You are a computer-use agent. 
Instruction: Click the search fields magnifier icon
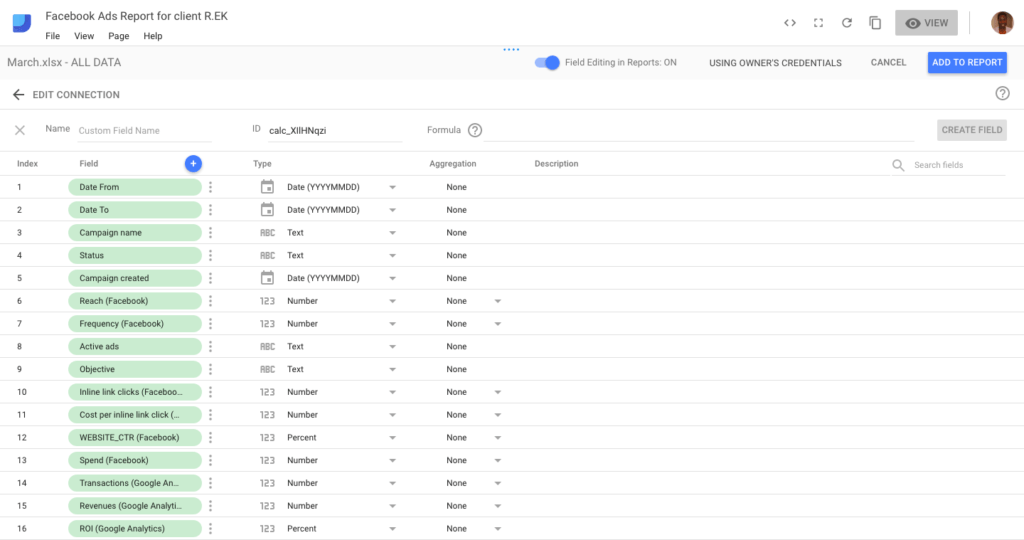899,165
